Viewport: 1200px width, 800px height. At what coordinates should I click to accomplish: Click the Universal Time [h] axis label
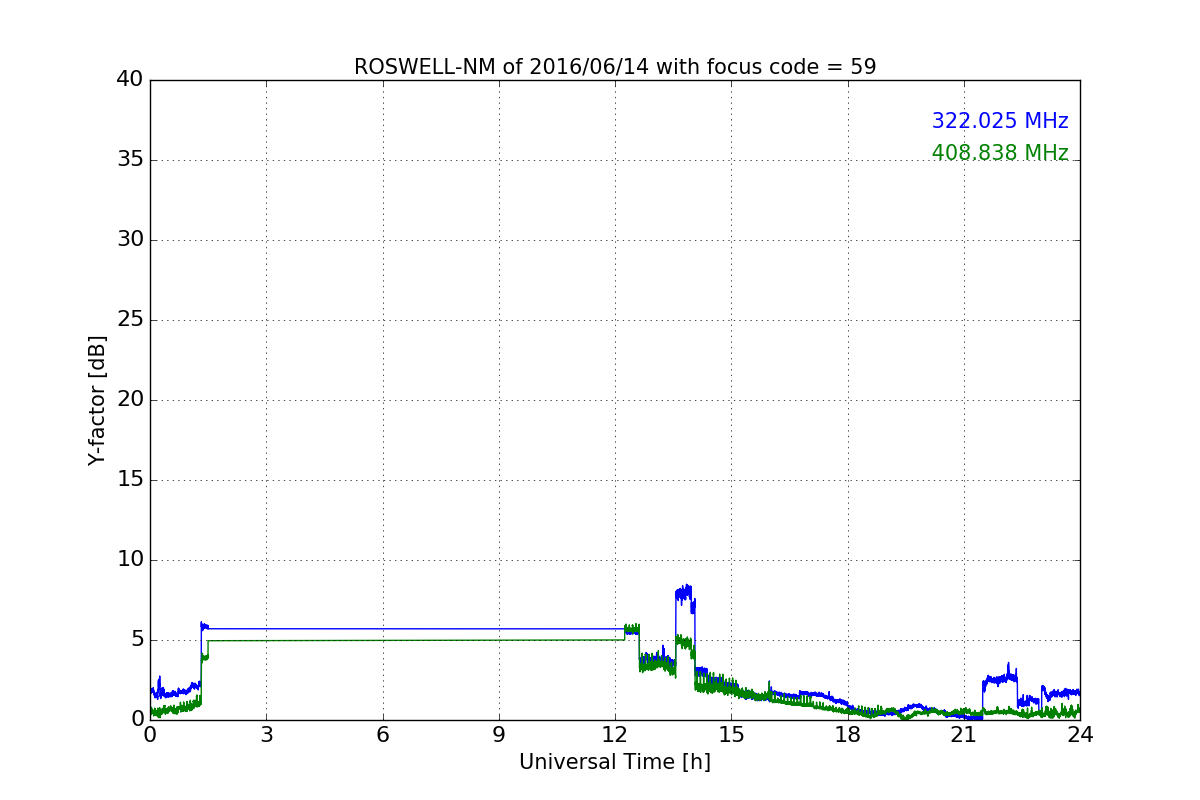coord(615,762)
